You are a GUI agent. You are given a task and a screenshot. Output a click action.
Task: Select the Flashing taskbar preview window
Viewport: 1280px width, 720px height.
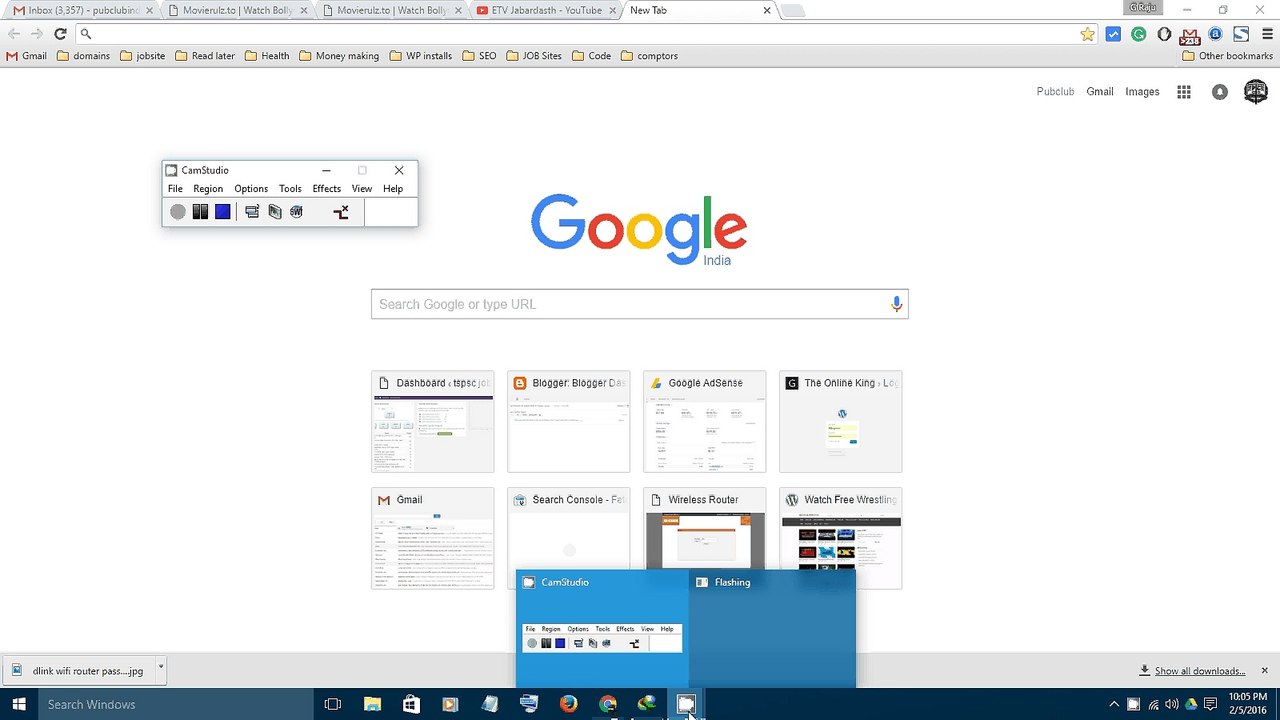click(773, 628)
